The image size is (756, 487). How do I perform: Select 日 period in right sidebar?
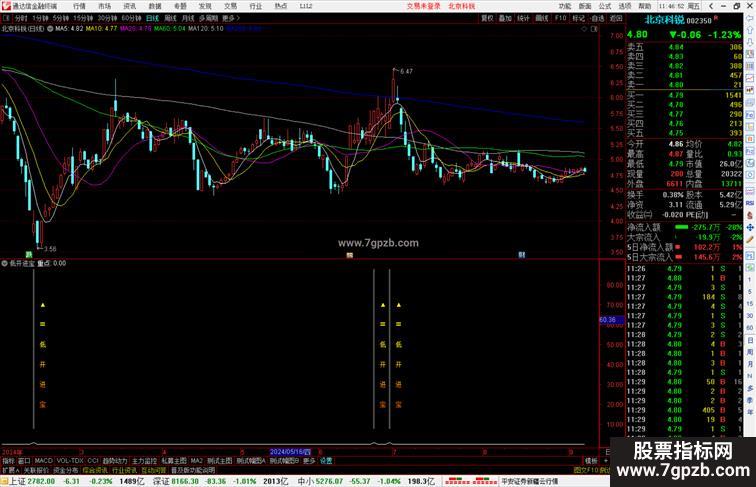point(750,340)
